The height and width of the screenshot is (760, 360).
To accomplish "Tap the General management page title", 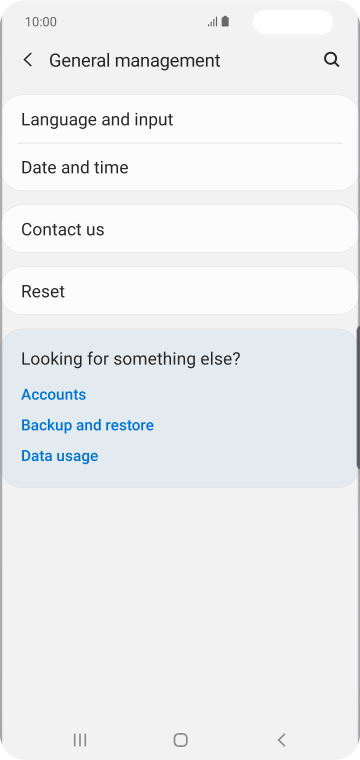I will click(x=135, y=61).
